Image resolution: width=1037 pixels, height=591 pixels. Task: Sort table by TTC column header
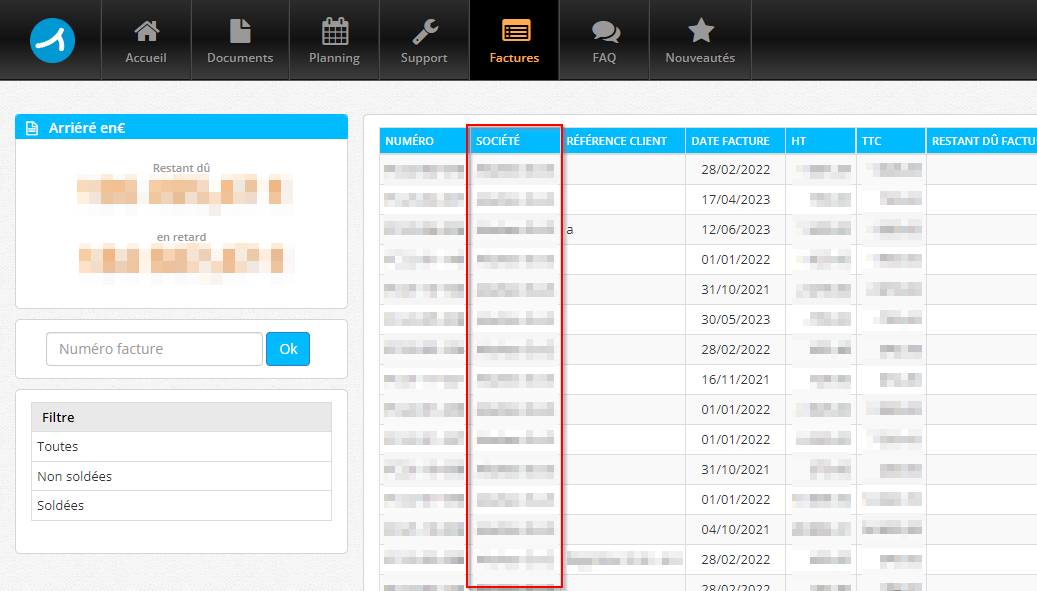click(871, 141)
